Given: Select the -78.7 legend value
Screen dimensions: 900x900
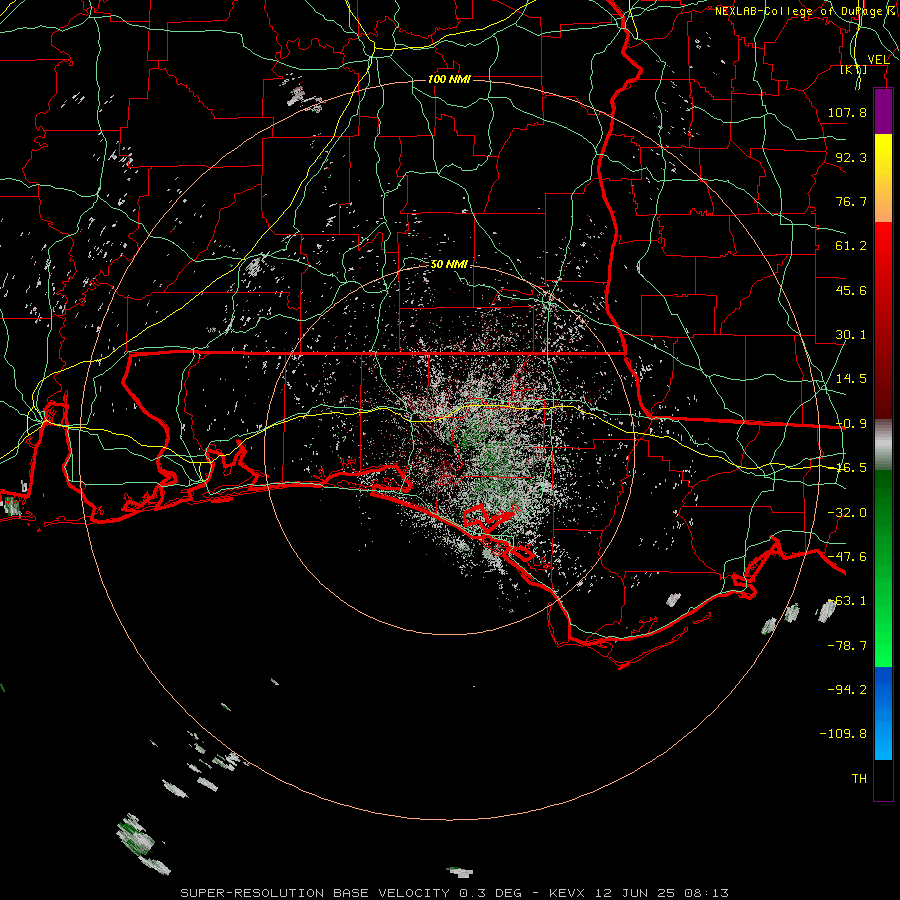Looking at the screenshot, I should pyautogui.click(x=847, y=646).
